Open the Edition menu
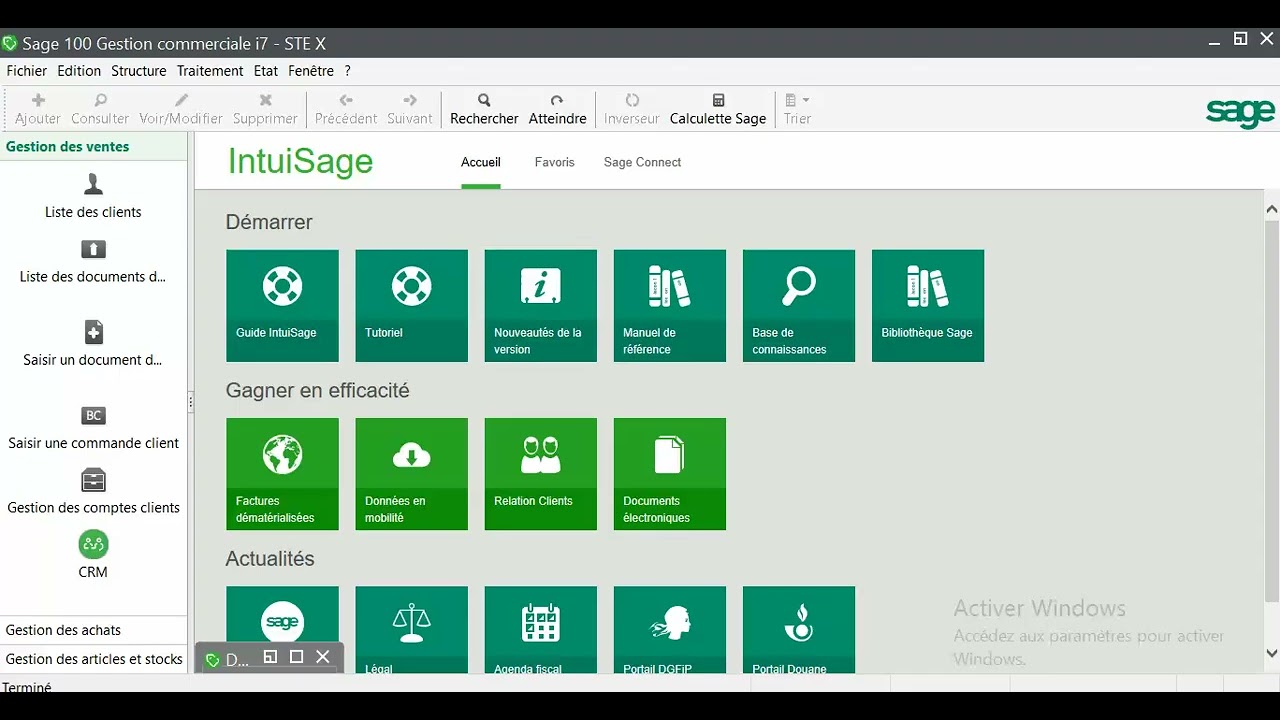This screenshot has height=720, width=1280. tap(79, 71)
